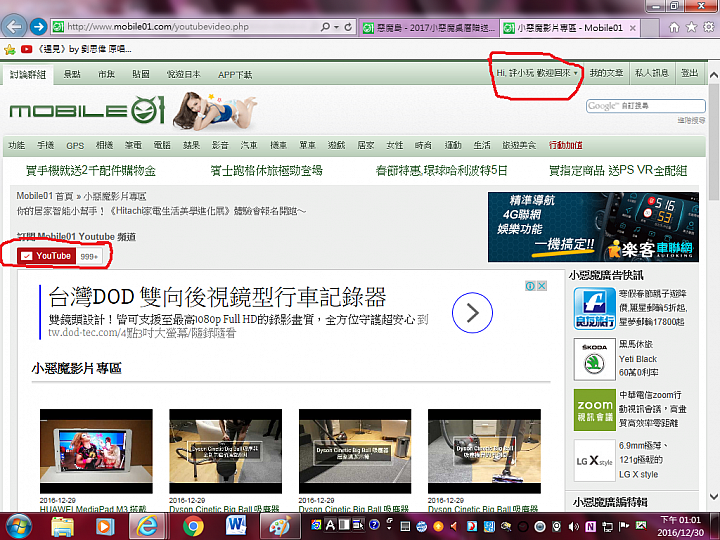
Task: Click 買指定商品 送PS VR全配組 link
Action: click(x=618, y=171)
